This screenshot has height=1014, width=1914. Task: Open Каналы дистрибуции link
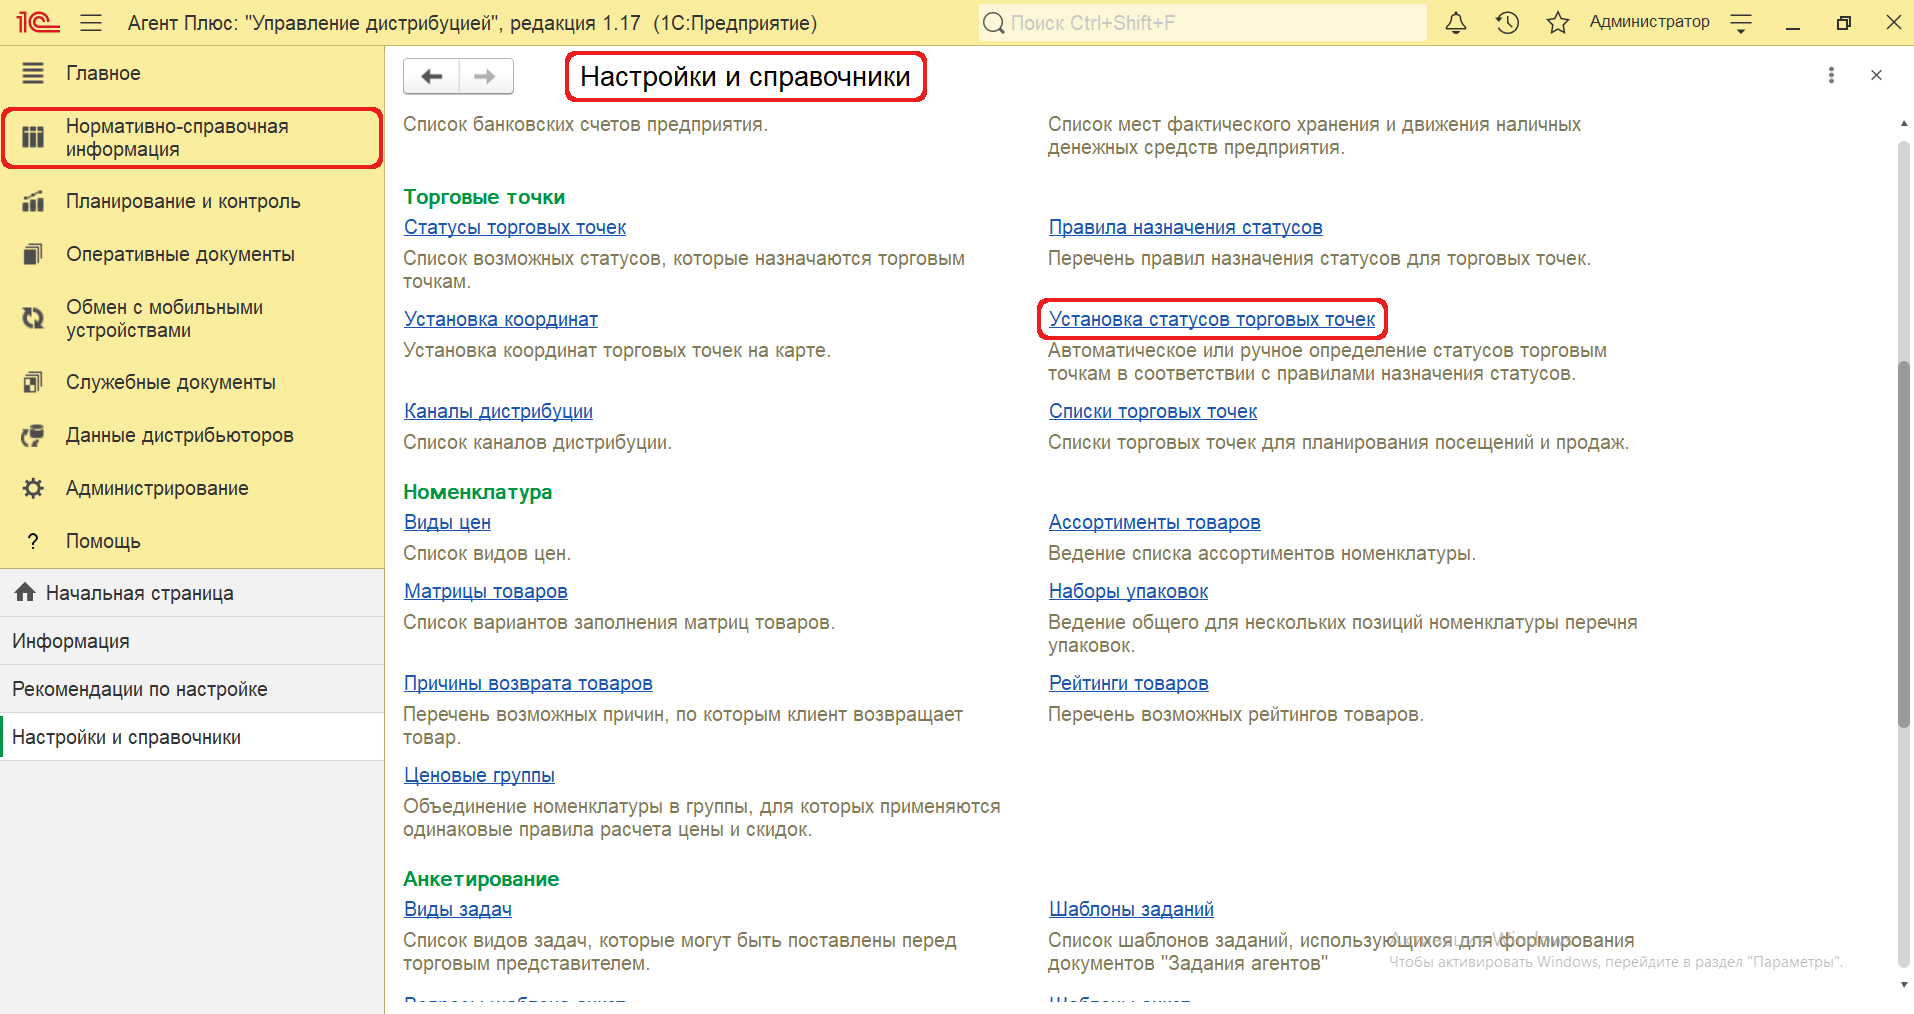point(498,411)
